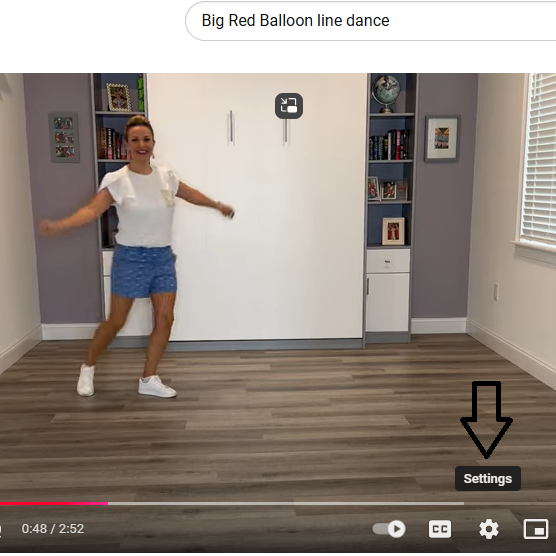Click the globe on the right bookshelf
556x556 pixels.
coord(386,93)
